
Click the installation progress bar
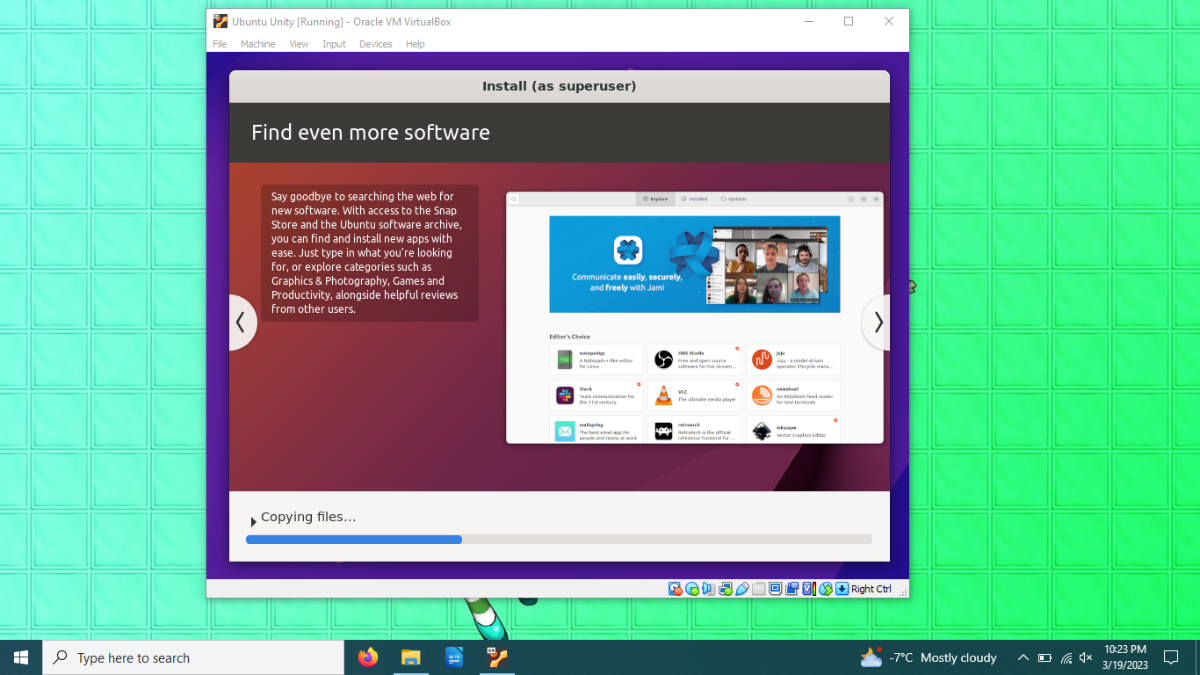(x=559, y=539)
